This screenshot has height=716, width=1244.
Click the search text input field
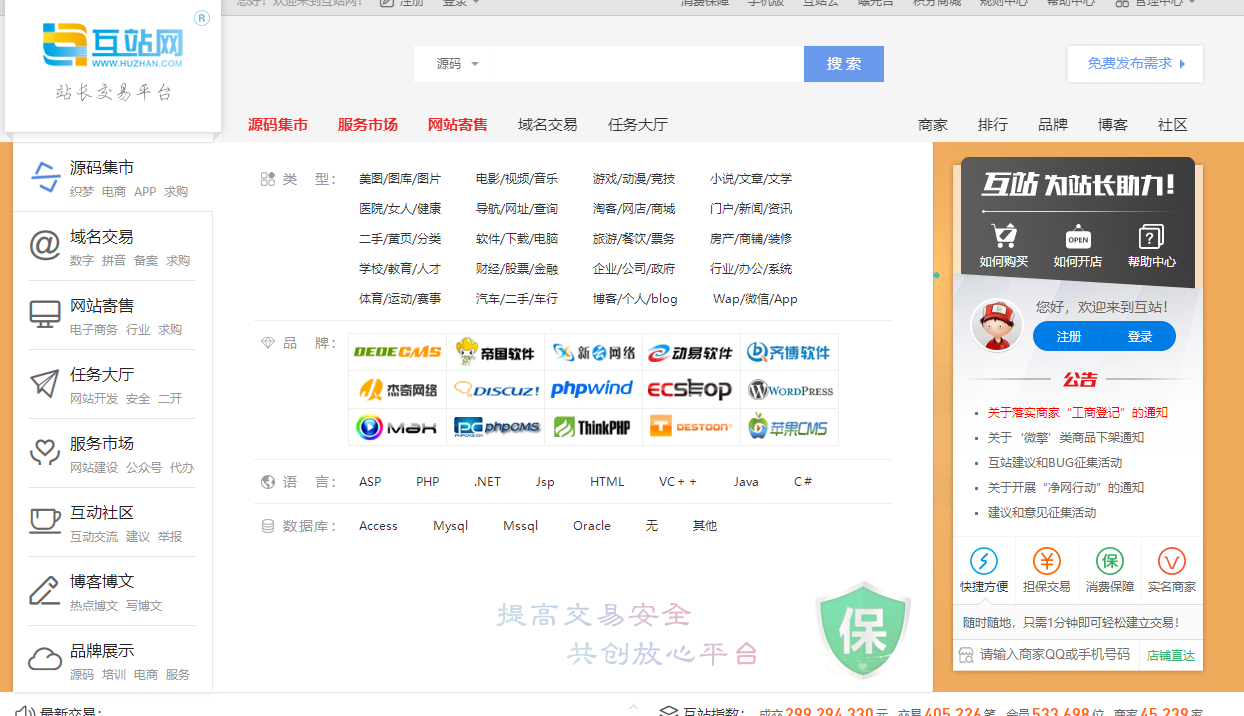648,64
